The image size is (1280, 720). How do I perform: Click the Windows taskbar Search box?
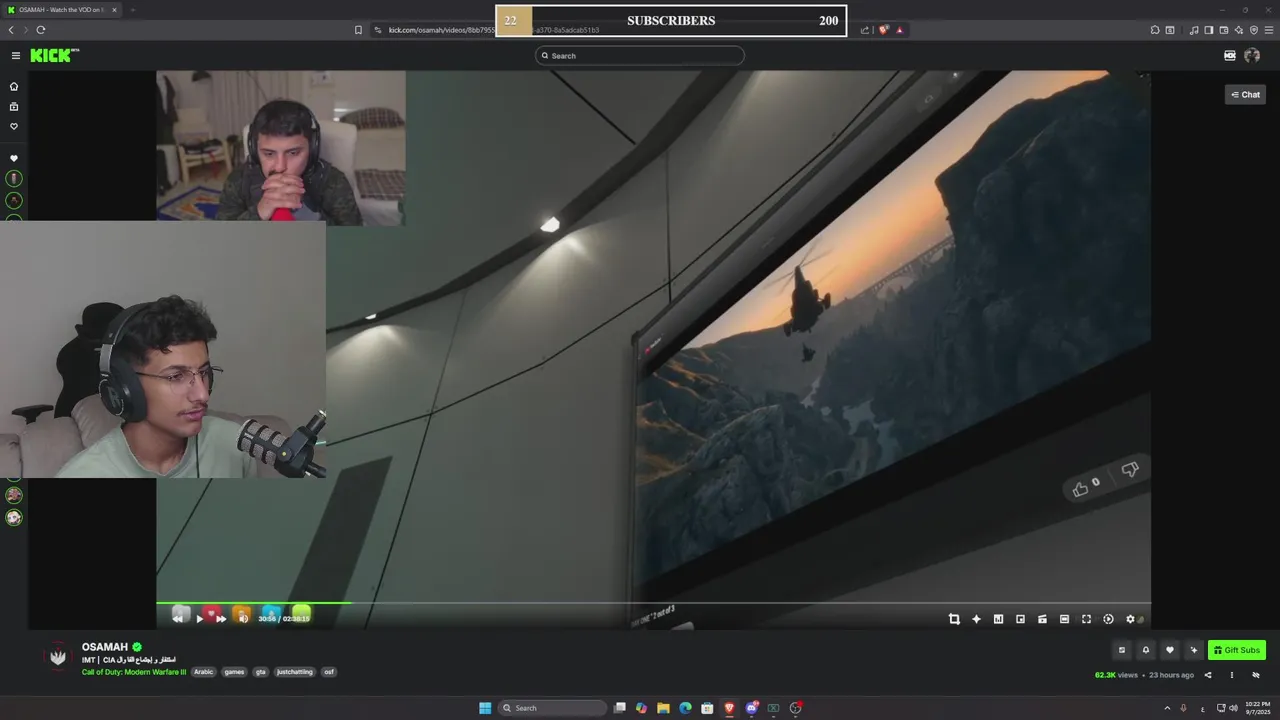click(552, 708)
